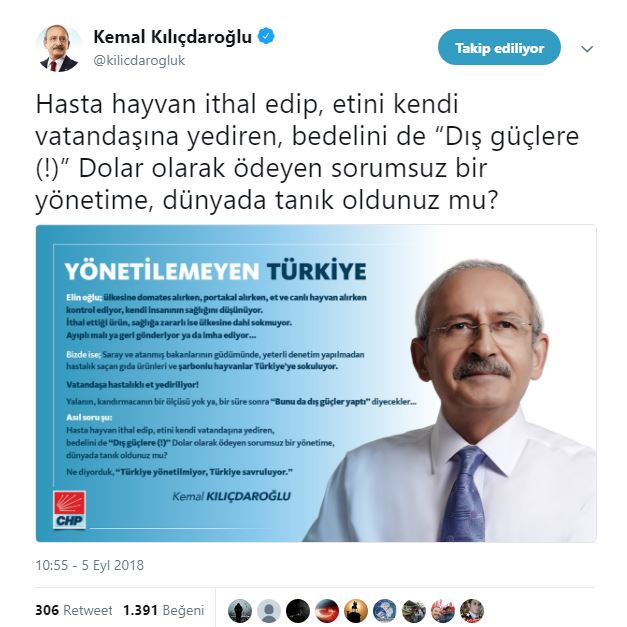Expand the tweet options chevron
Screen dimensions: 627x627
[587, 49]
